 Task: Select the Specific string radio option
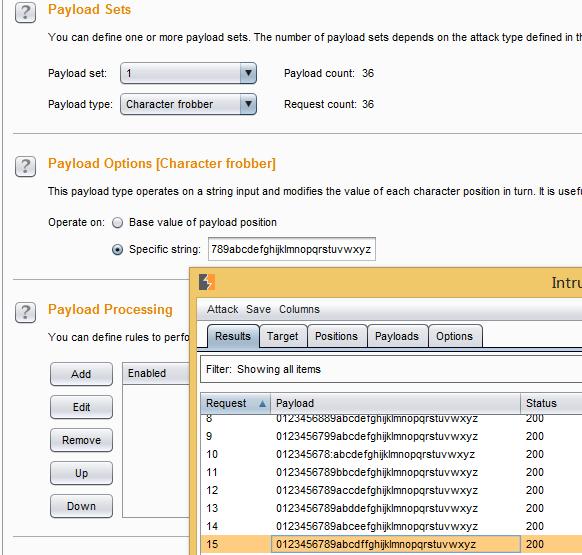[x=118, y=250]
